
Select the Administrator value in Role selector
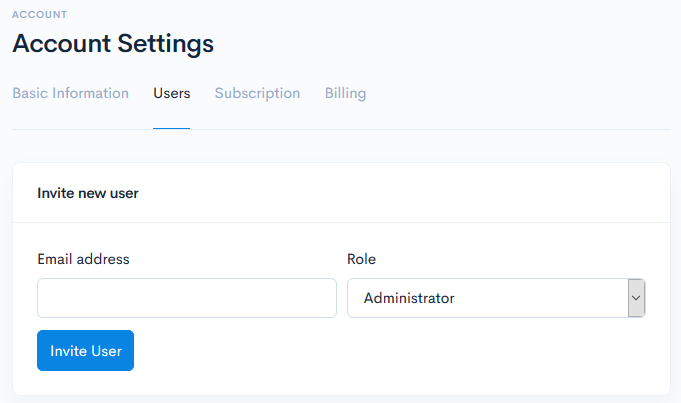pyautogui.click(x=409, y=298)
